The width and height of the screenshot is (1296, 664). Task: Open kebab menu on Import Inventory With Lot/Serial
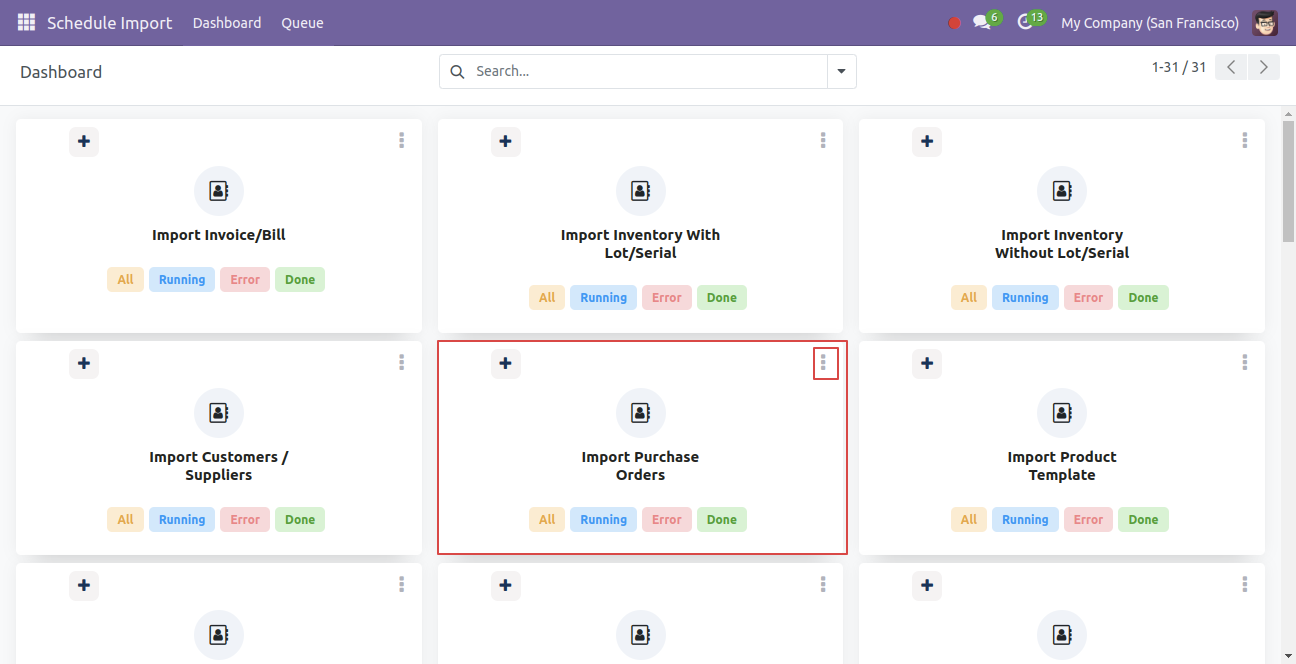(823, 140)
